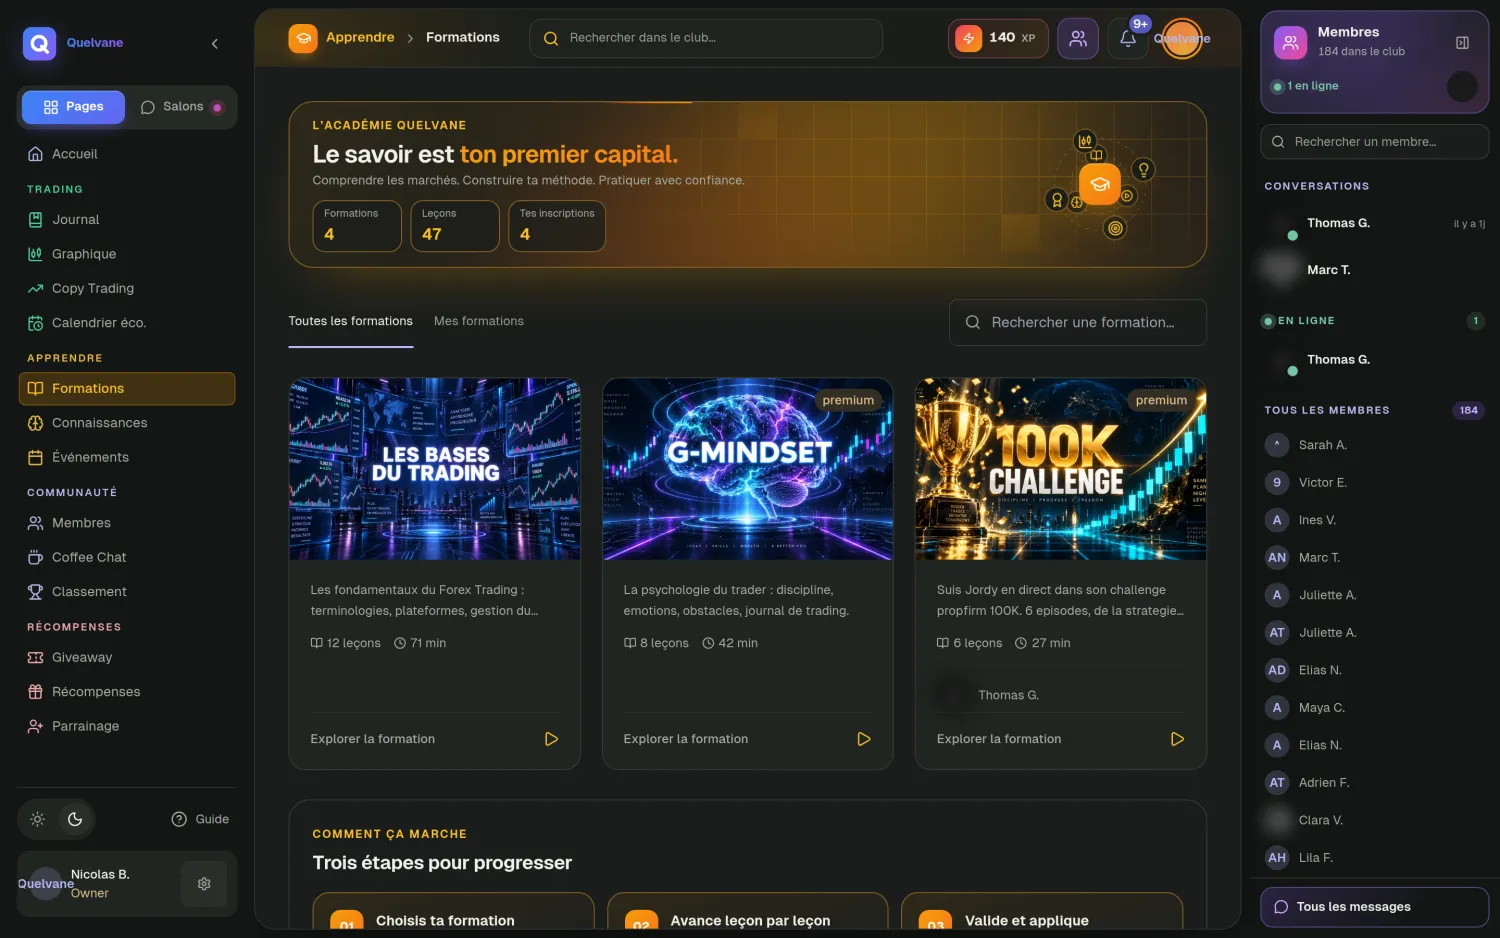Open Thomas G. conversation
The height and width of the screenshot is (938, 1500).
pyautogui.click(x=1375, y=224)
